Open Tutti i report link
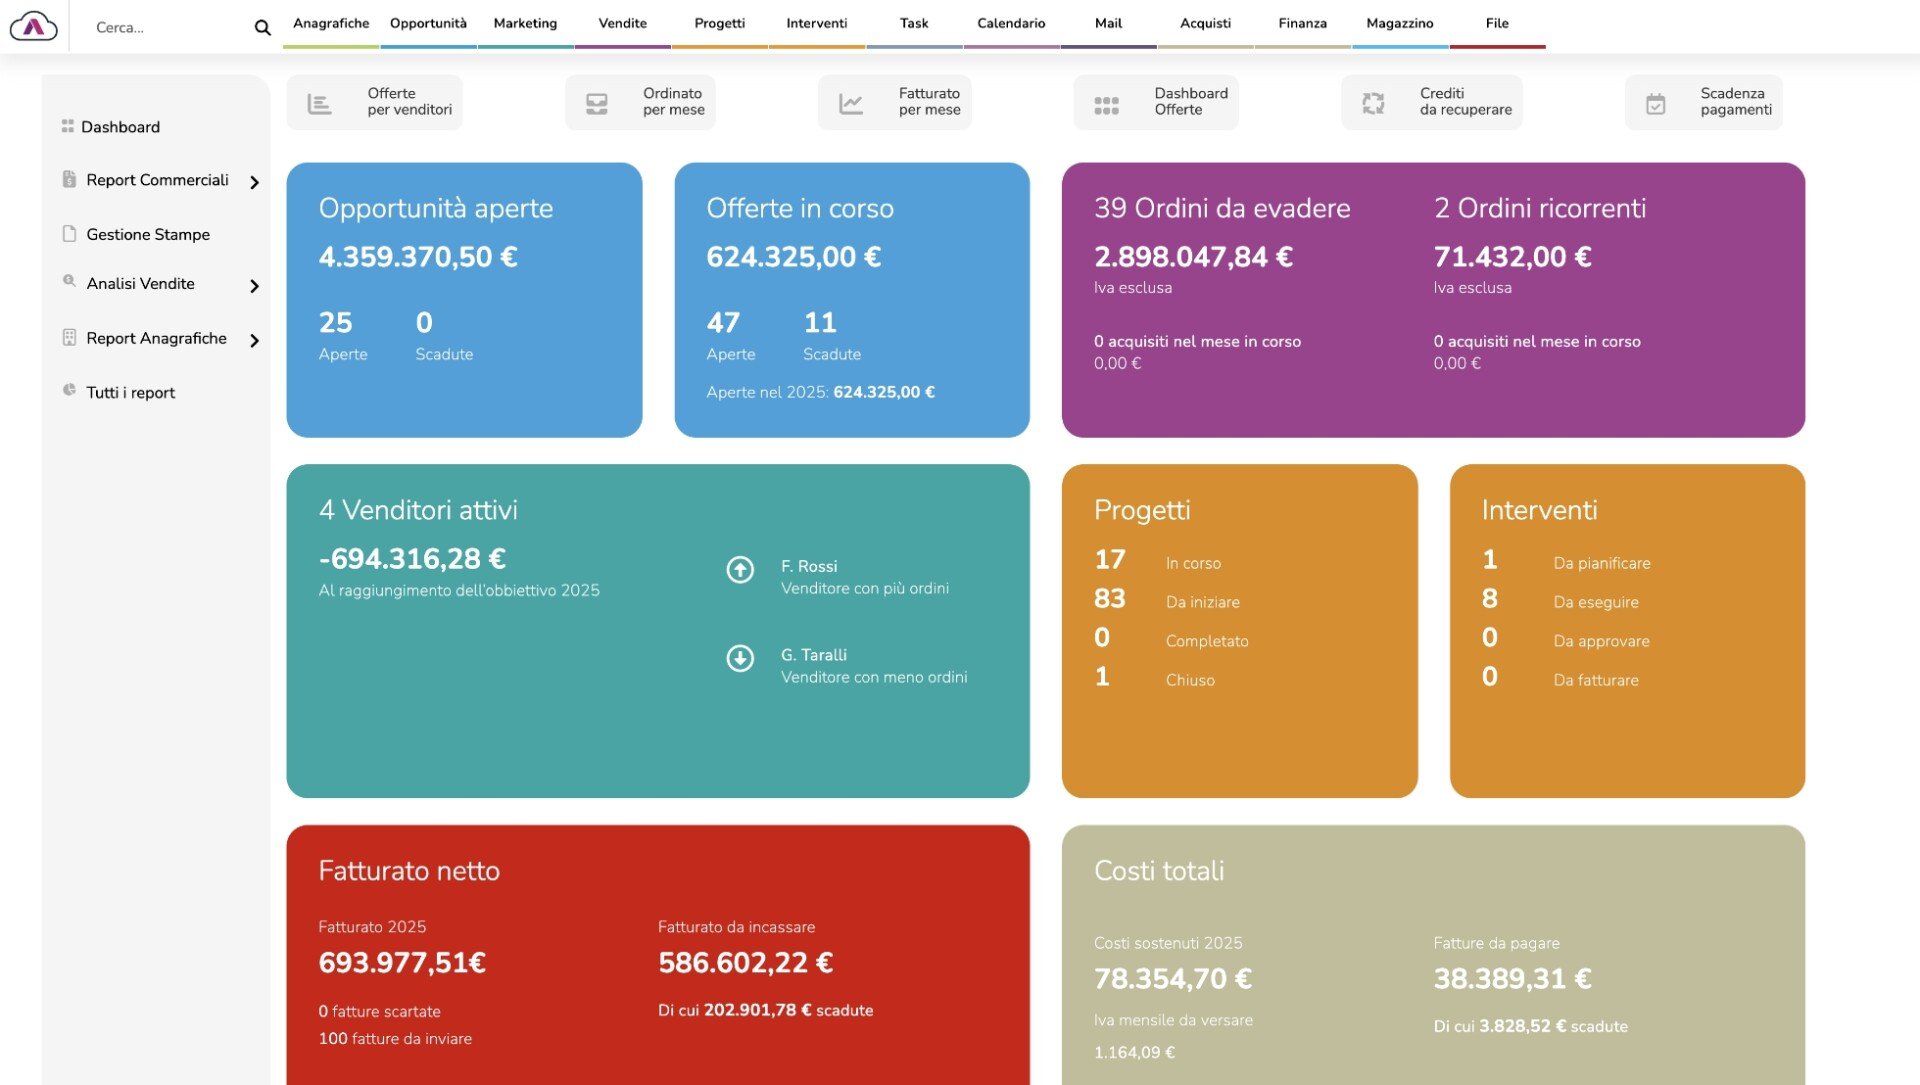The height and width of the screenshot is (1085, 1920). [x=130, y=392]
